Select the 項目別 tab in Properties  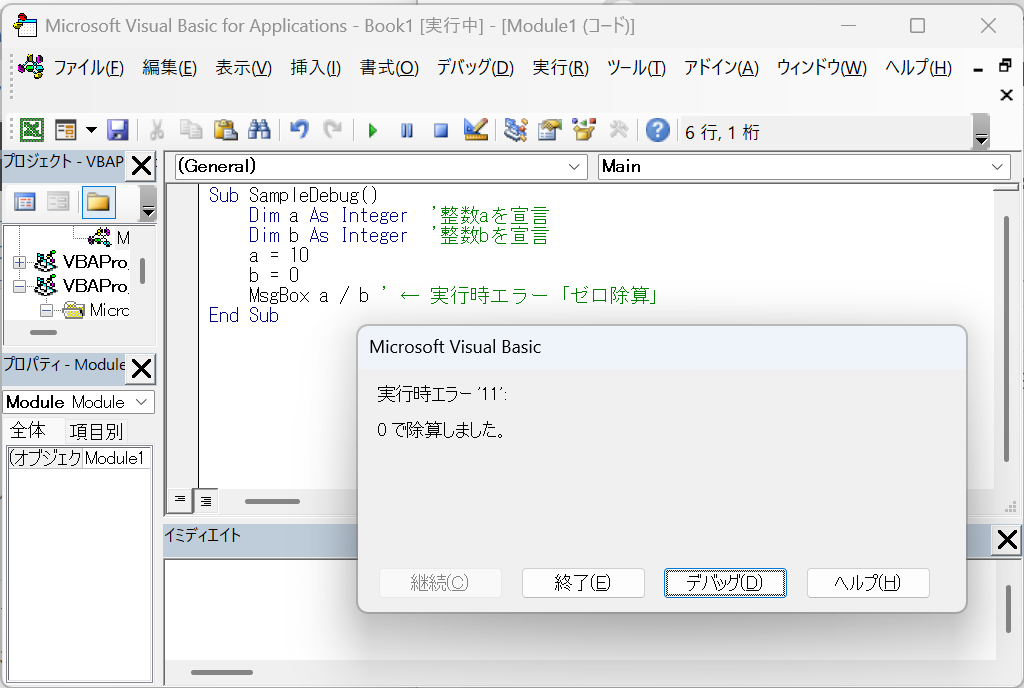pos(96,431)
